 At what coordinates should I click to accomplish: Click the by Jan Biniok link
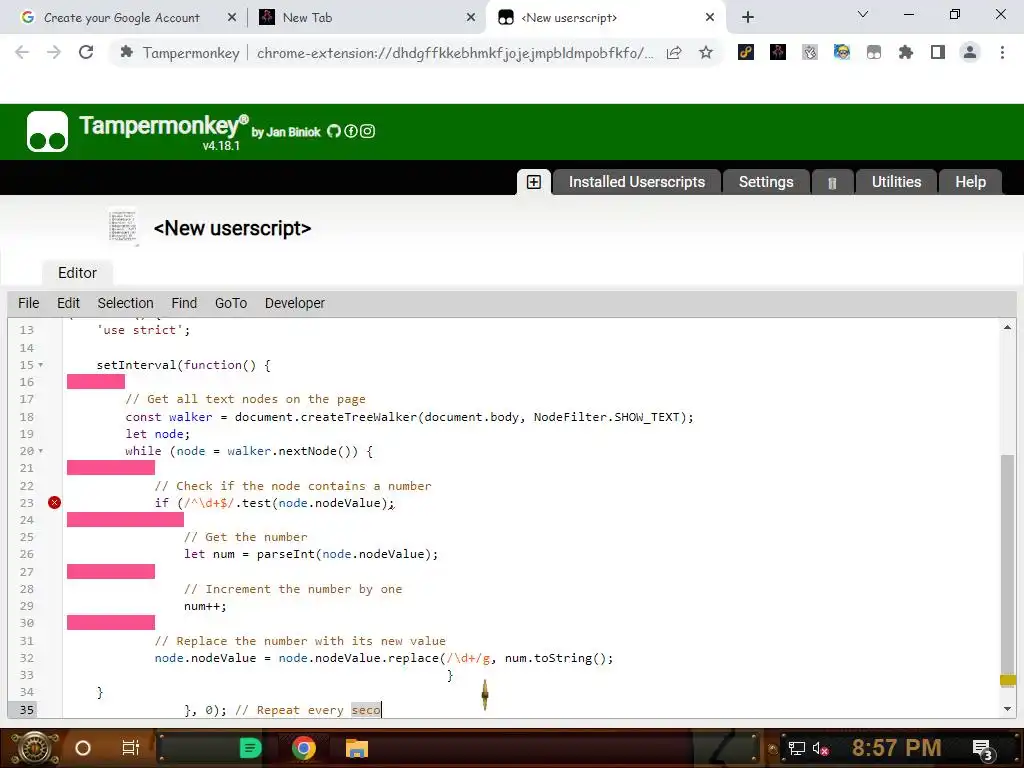coord(286,132)
